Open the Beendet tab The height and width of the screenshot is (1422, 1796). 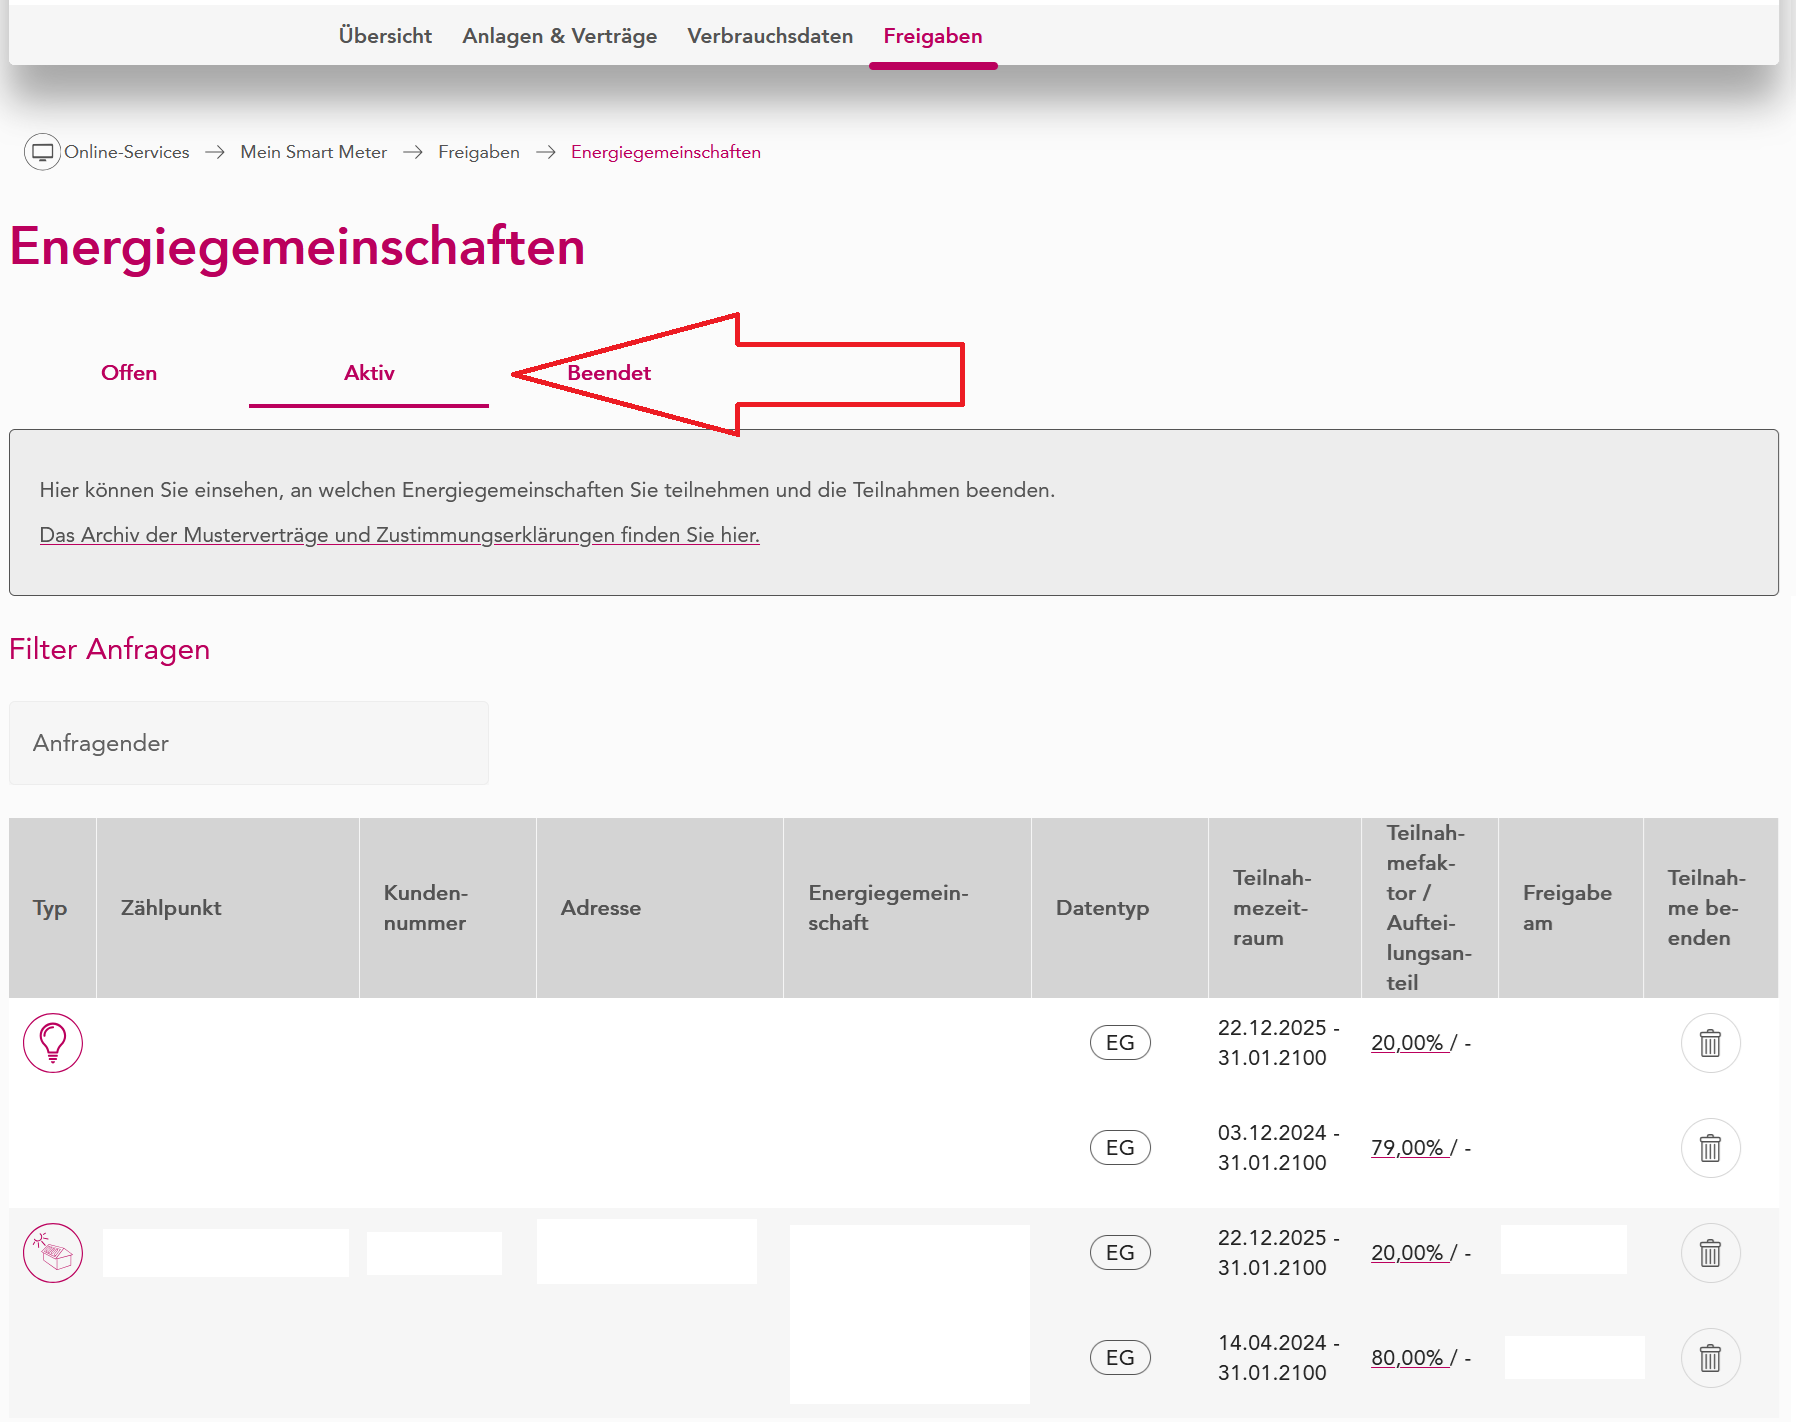tap(609, 373)
